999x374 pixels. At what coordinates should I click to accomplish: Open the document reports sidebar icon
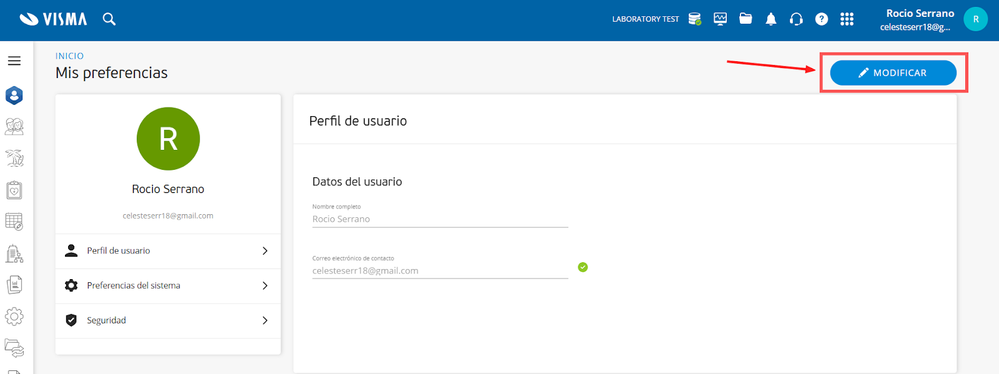pos(14,284)
